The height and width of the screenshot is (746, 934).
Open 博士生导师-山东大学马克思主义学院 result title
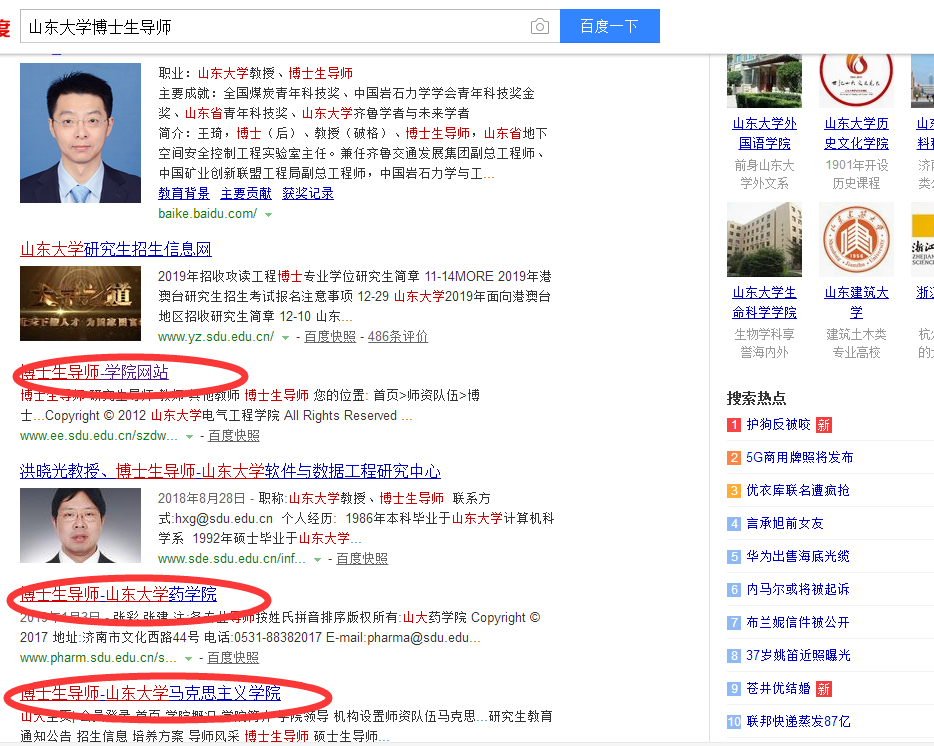coord(151,693)
